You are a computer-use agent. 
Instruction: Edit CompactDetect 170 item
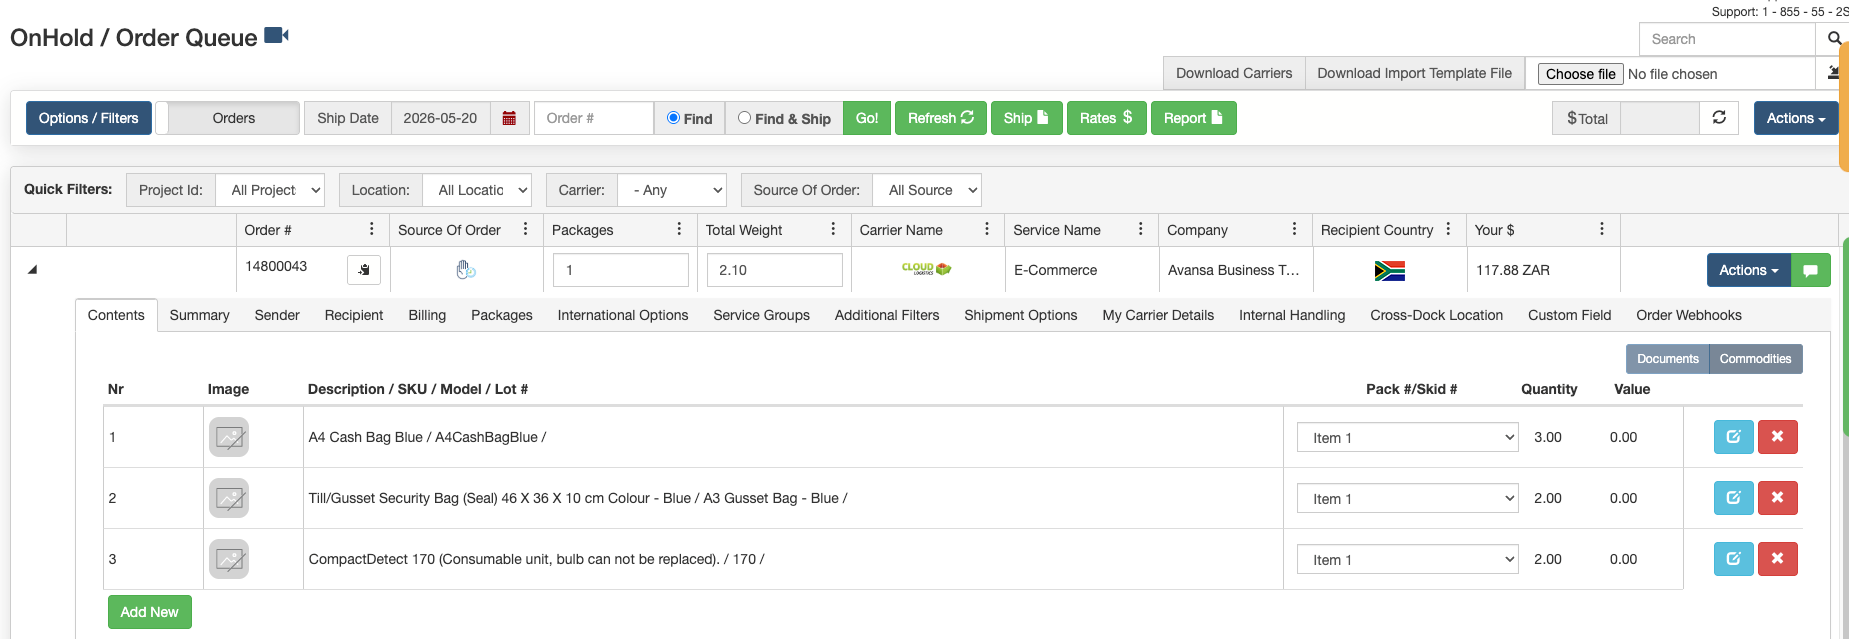(x=1733, y=559)
